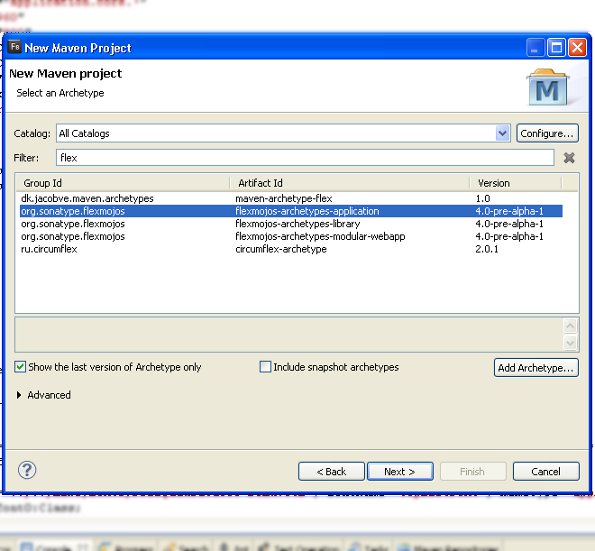Expand the Advanced section
Screen dimensions: 595x551
19,395
